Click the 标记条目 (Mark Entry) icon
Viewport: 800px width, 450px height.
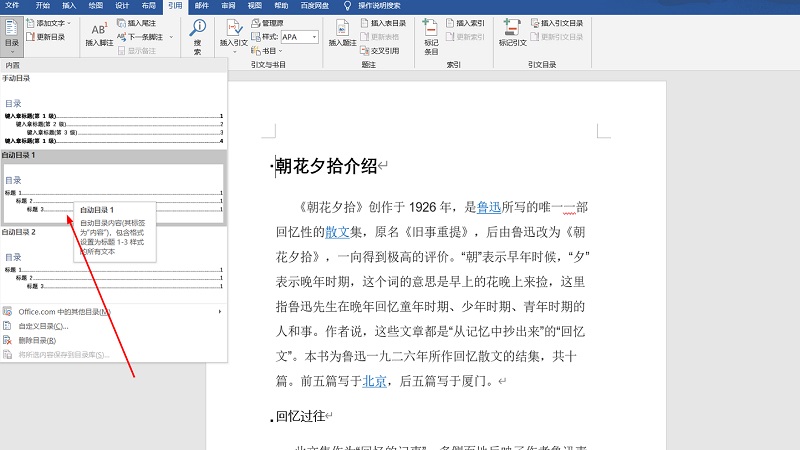[431, 33]
